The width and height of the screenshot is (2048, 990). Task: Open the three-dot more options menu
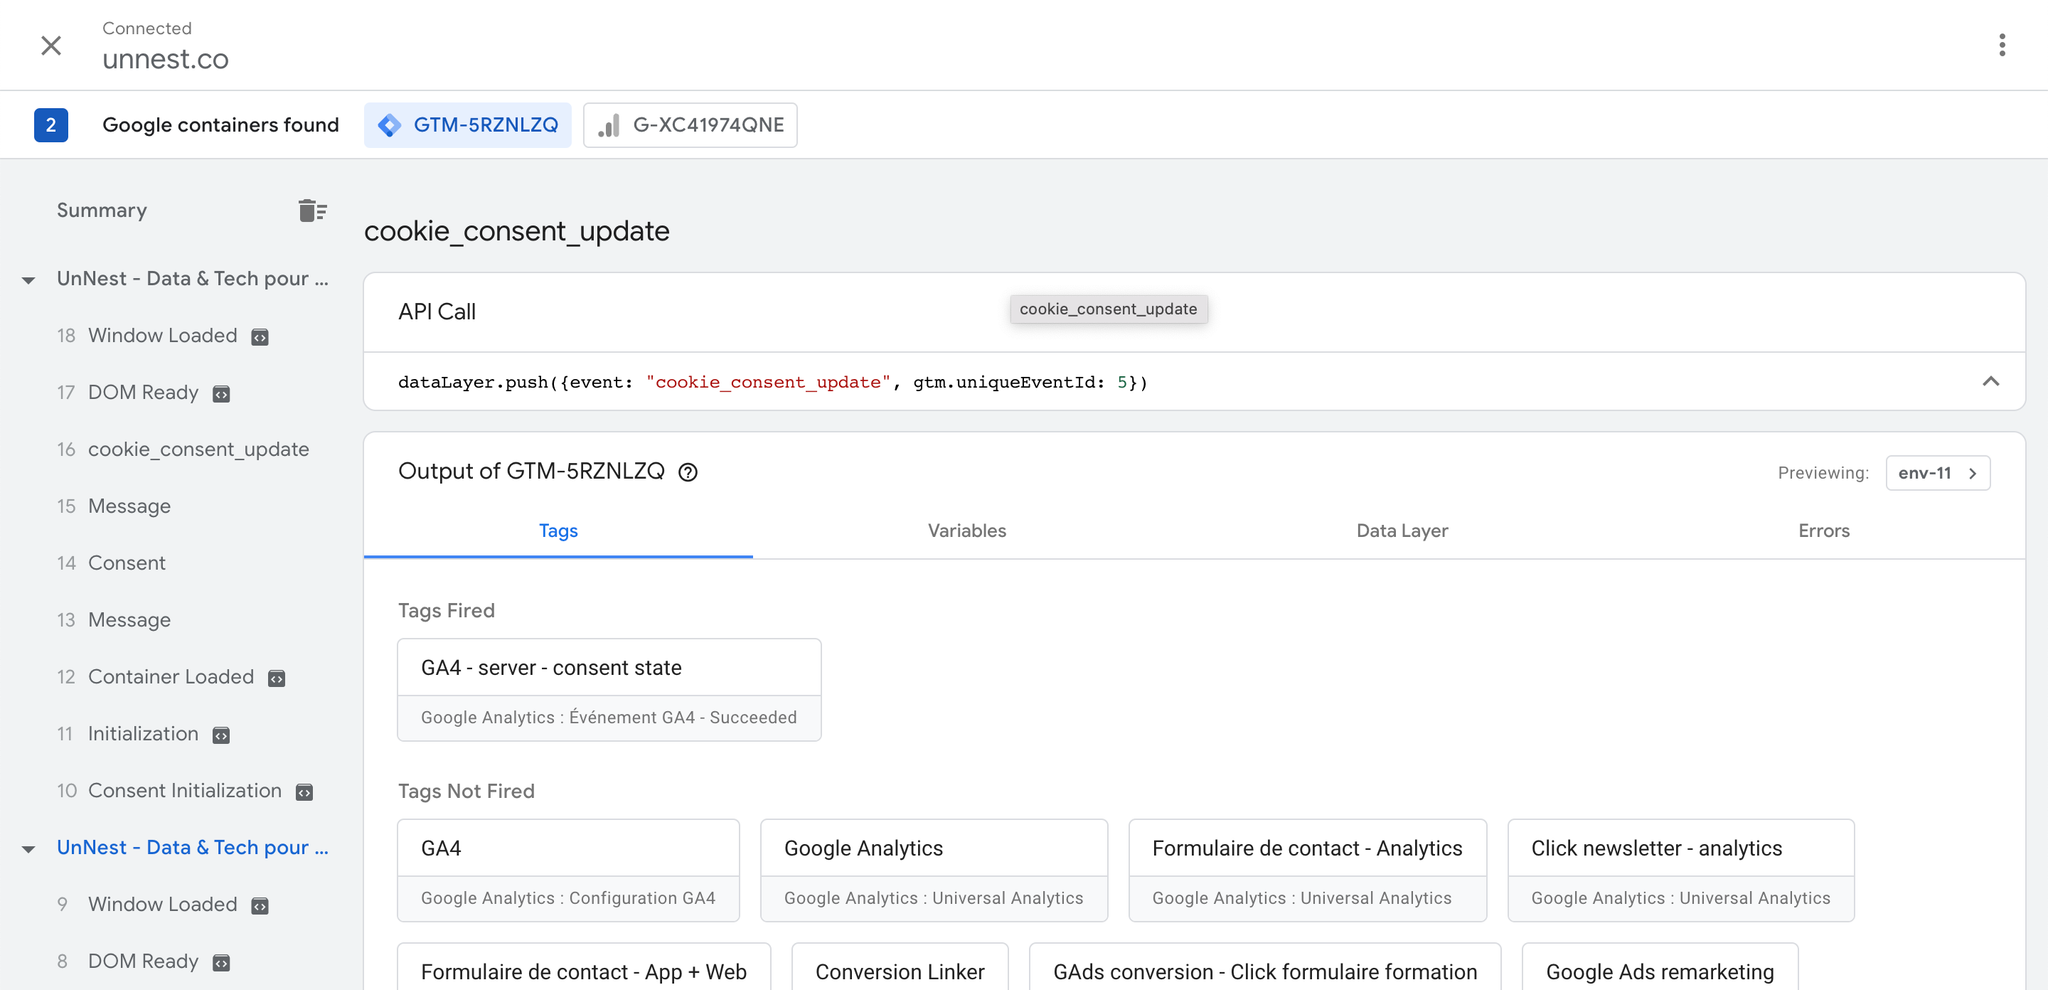[2002, 45]
